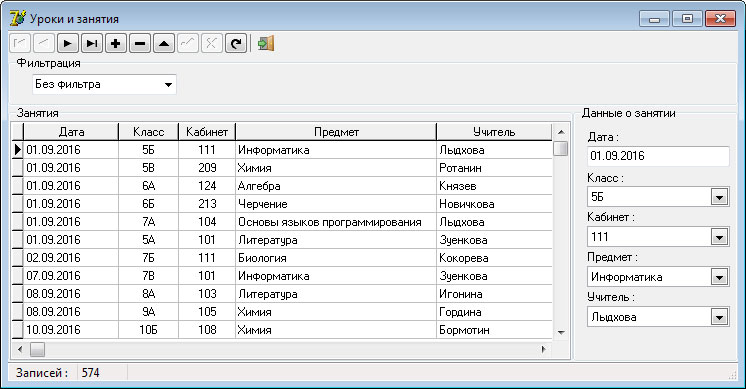The width and height of the screenshot is (746, 389).
Task: Minimize the Уроки и занятия window
Action: (x=654, y=19)
